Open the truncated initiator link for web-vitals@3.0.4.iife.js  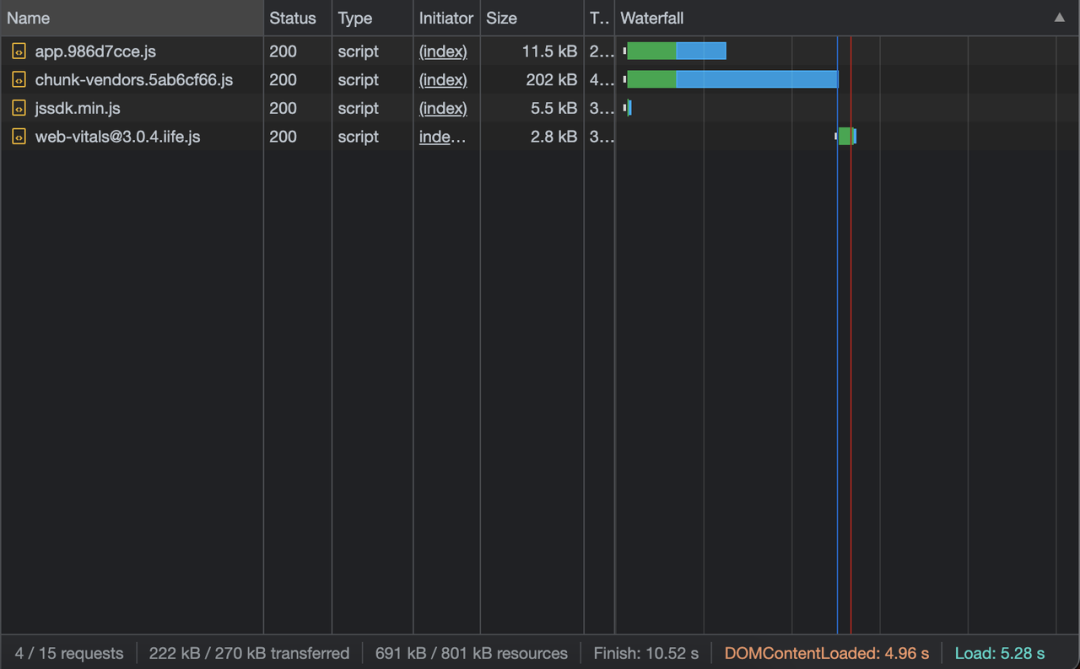pyautogui.click(x=442, y=136)
